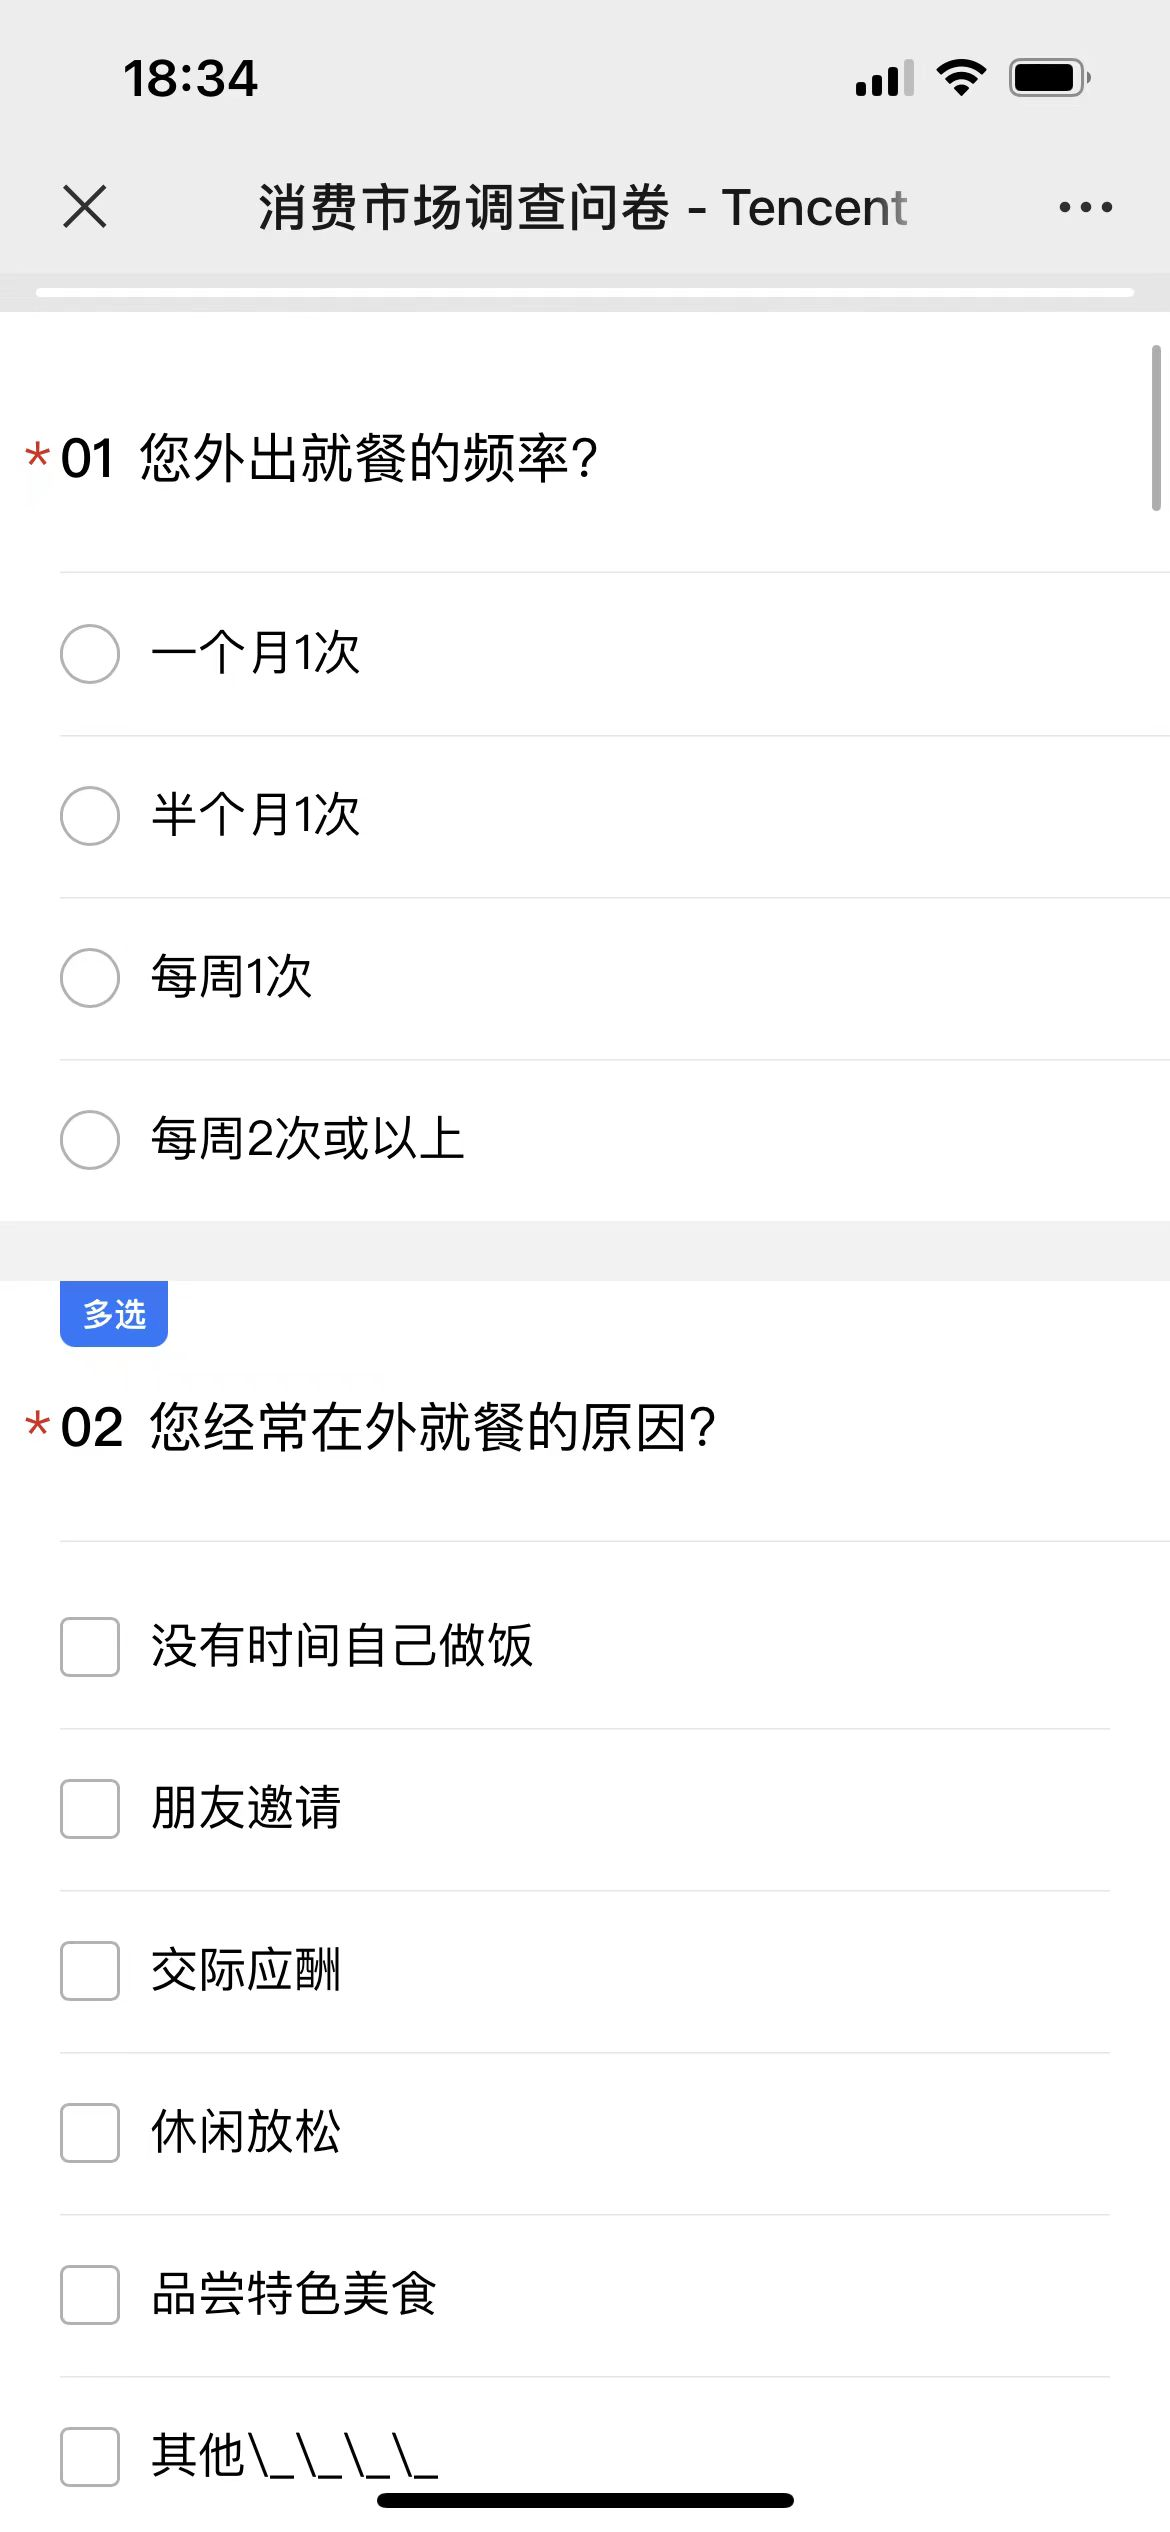Viewport: 1170px width, 2532px height.
Task: Select the 半个月1次 radio option
Action: click(90, 816)
